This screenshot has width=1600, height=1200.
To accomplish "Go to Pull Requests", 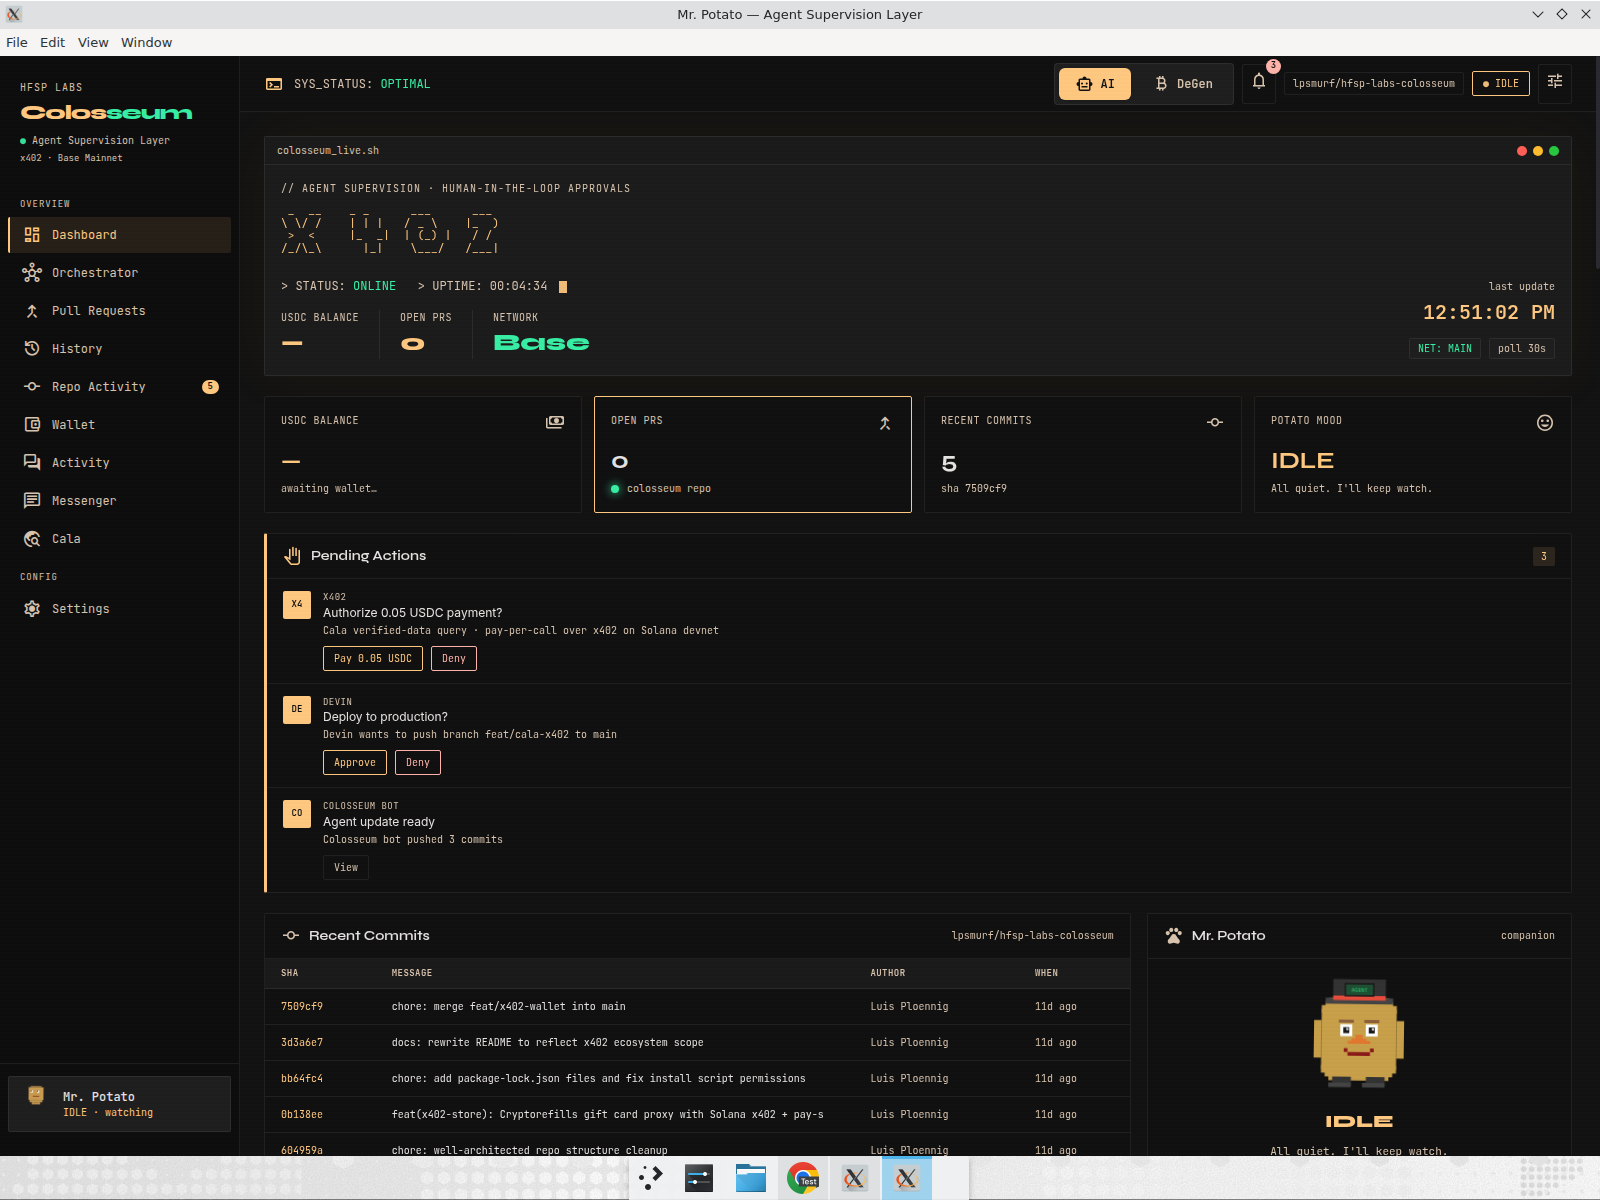I will coord(119,311).
